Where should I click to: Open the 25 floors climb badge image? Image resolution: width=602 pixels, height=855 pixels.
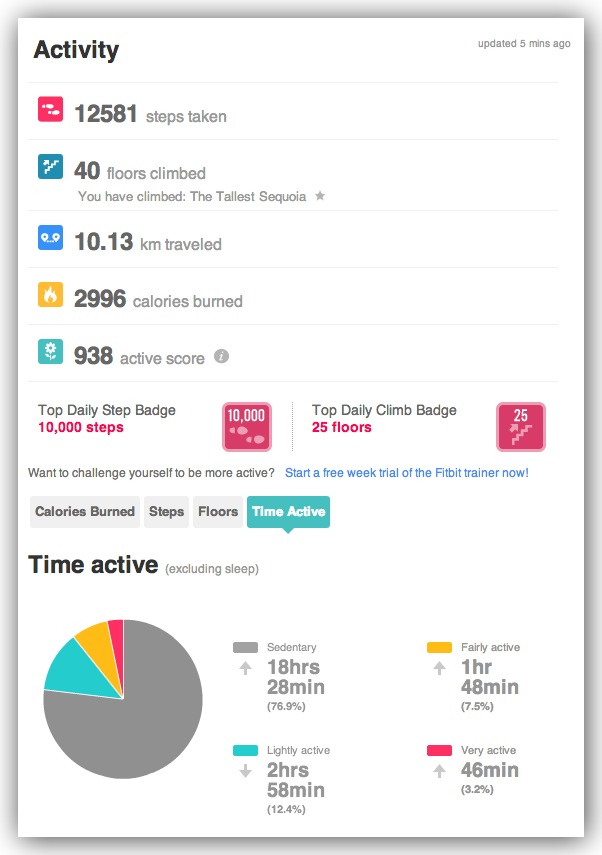pos(521,426)
